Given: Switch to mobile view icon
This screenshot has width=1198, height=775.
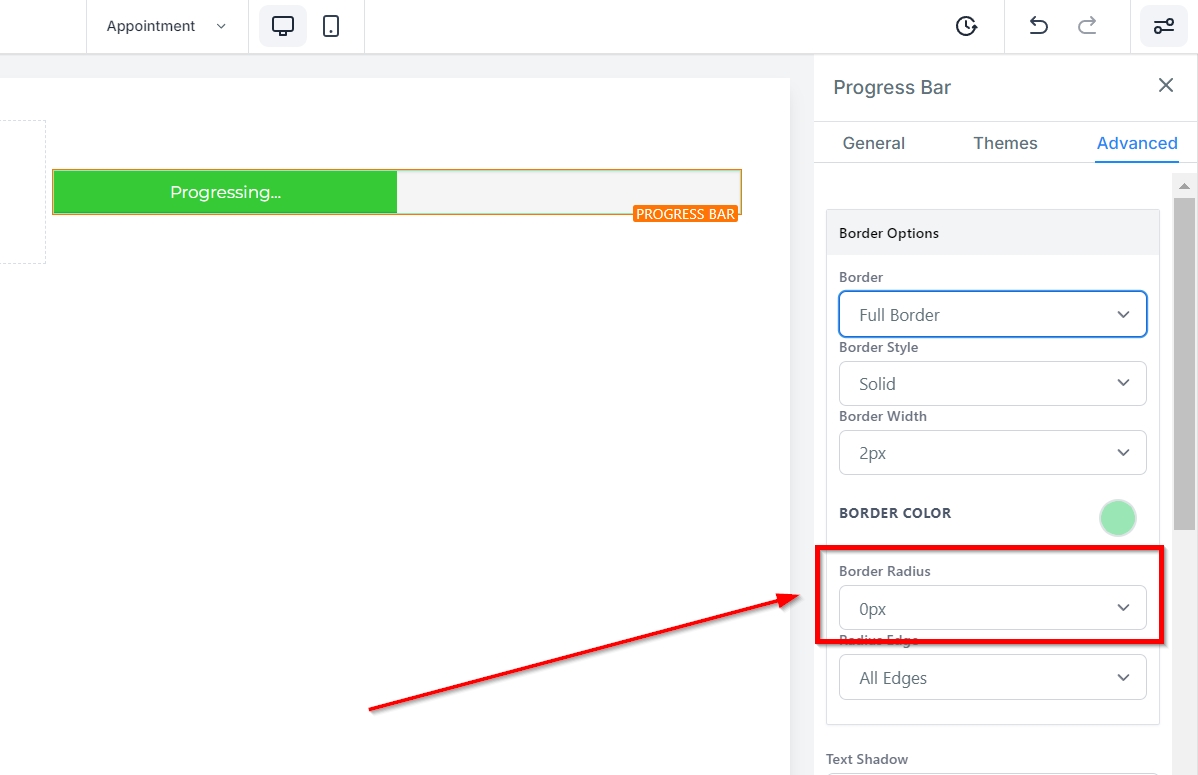Looking at the screenshot, I should 331,26.
